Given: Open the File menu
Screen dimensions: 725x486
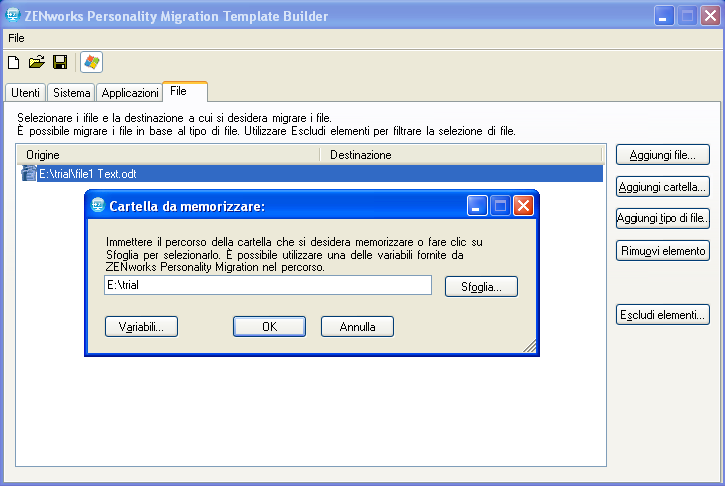Looking at the screenshot, I should [16, 38].
